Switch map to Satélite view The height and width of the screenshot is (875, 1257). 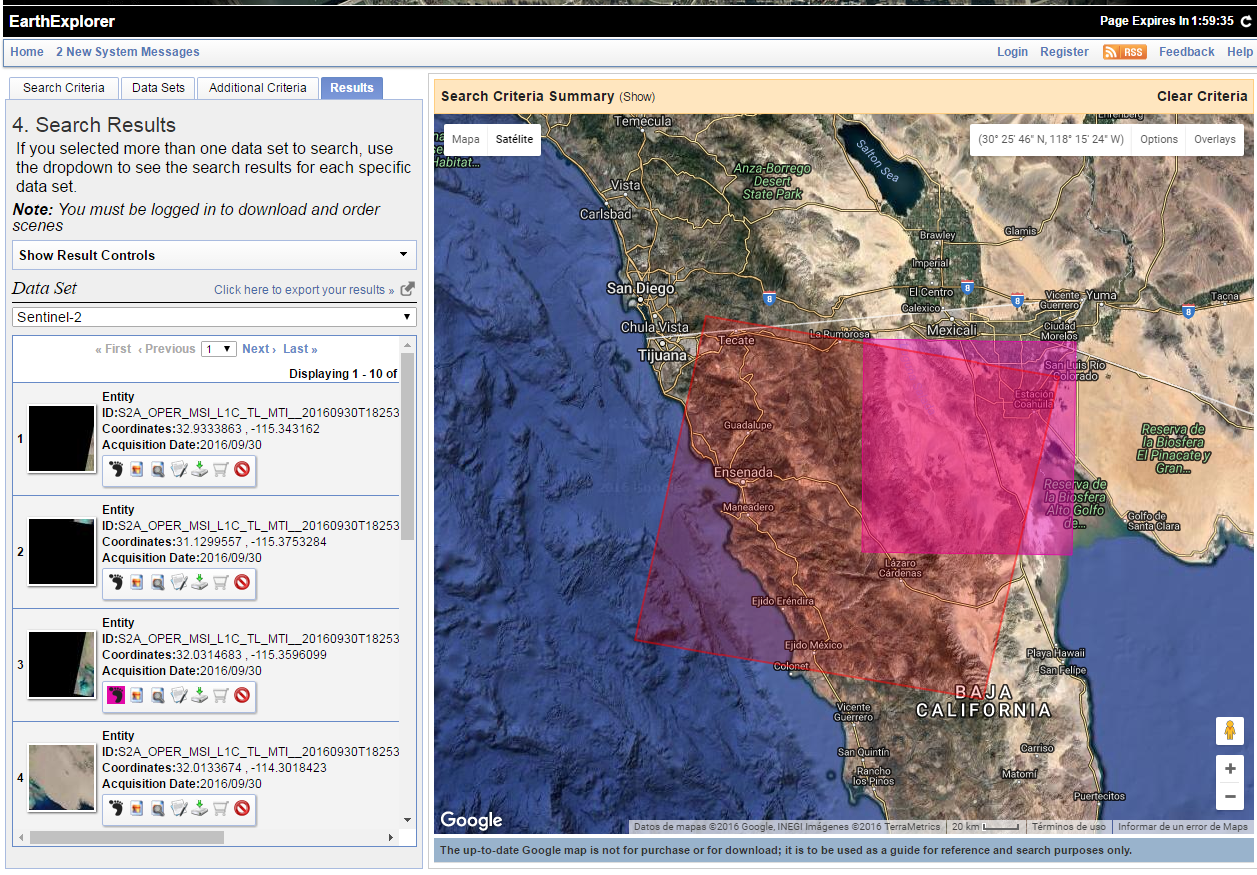click(x=515, y=140)
